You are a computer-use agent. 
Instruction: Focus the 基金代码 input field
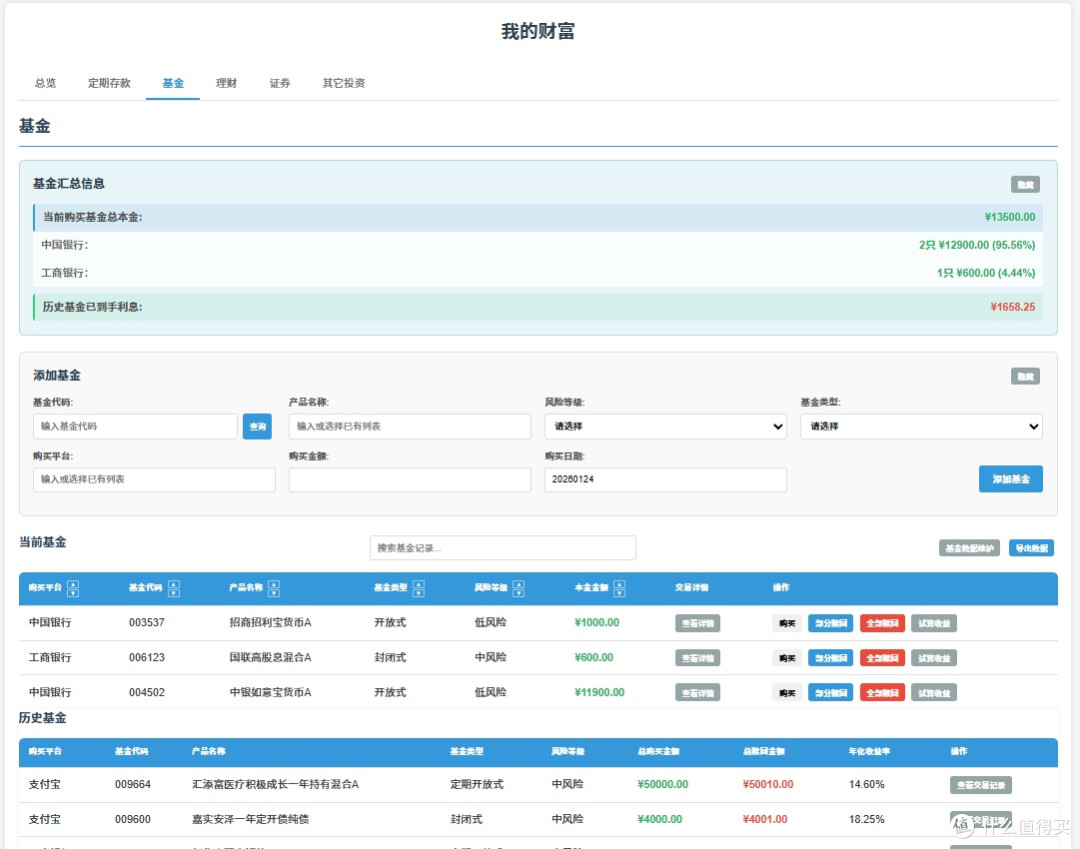click(135, 426)
